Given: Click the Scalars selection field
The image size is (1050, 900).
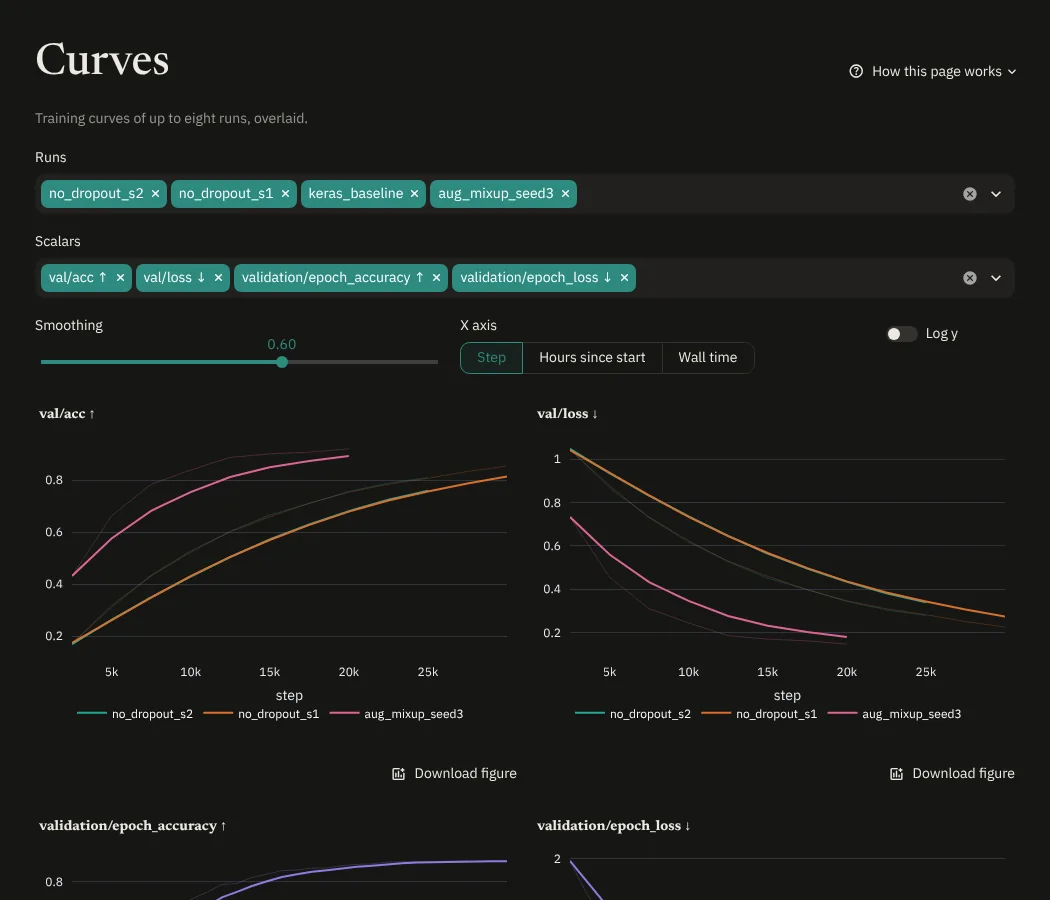Looking at the screenshot, I should coord(525,278).
